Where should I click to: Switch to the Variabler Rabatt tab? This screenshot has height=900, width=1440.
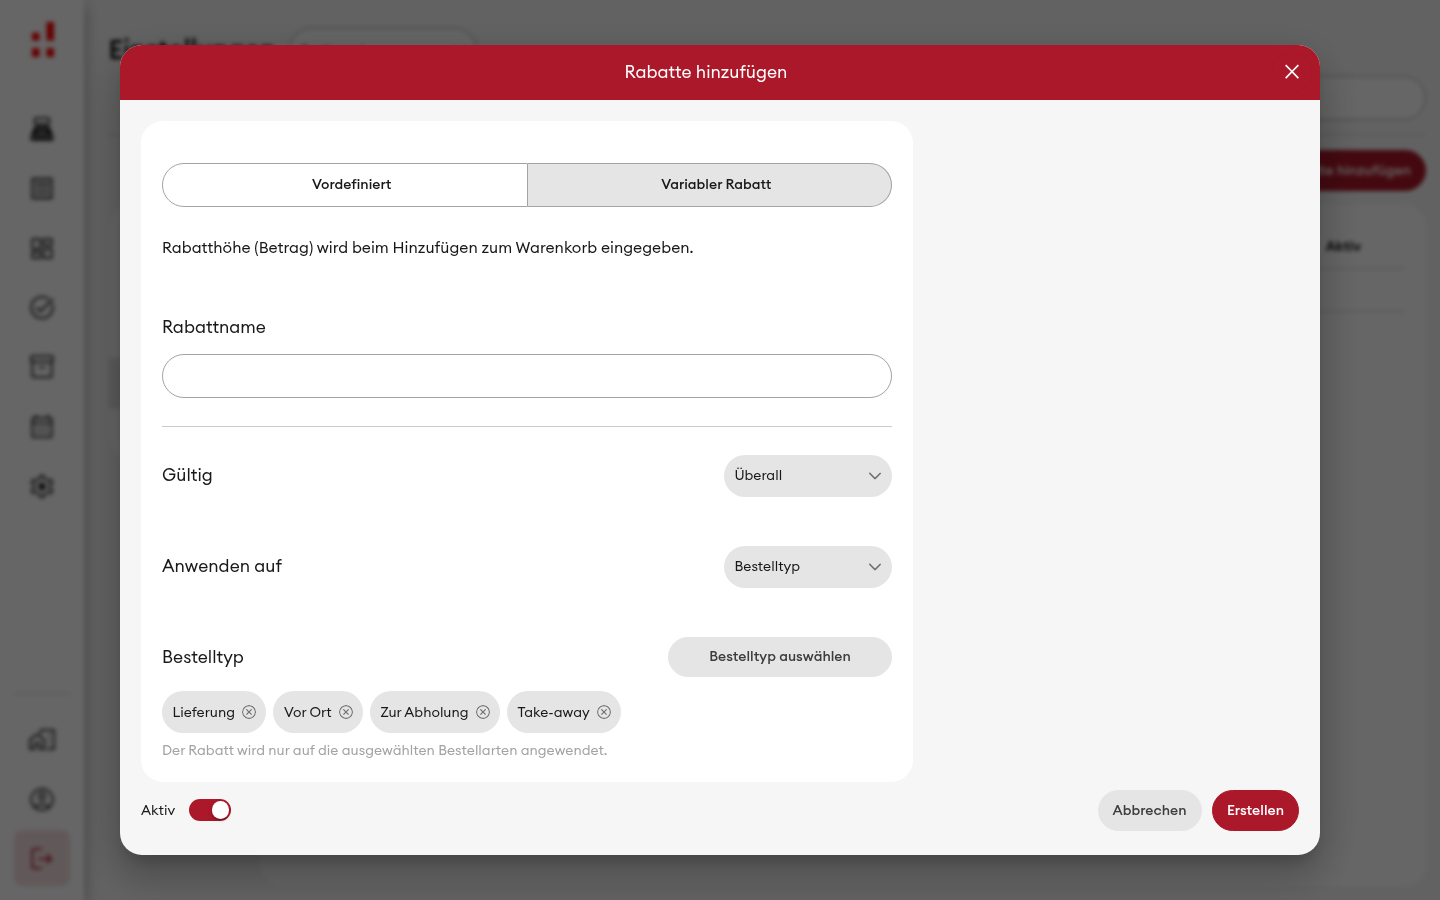tap(710, 185)
